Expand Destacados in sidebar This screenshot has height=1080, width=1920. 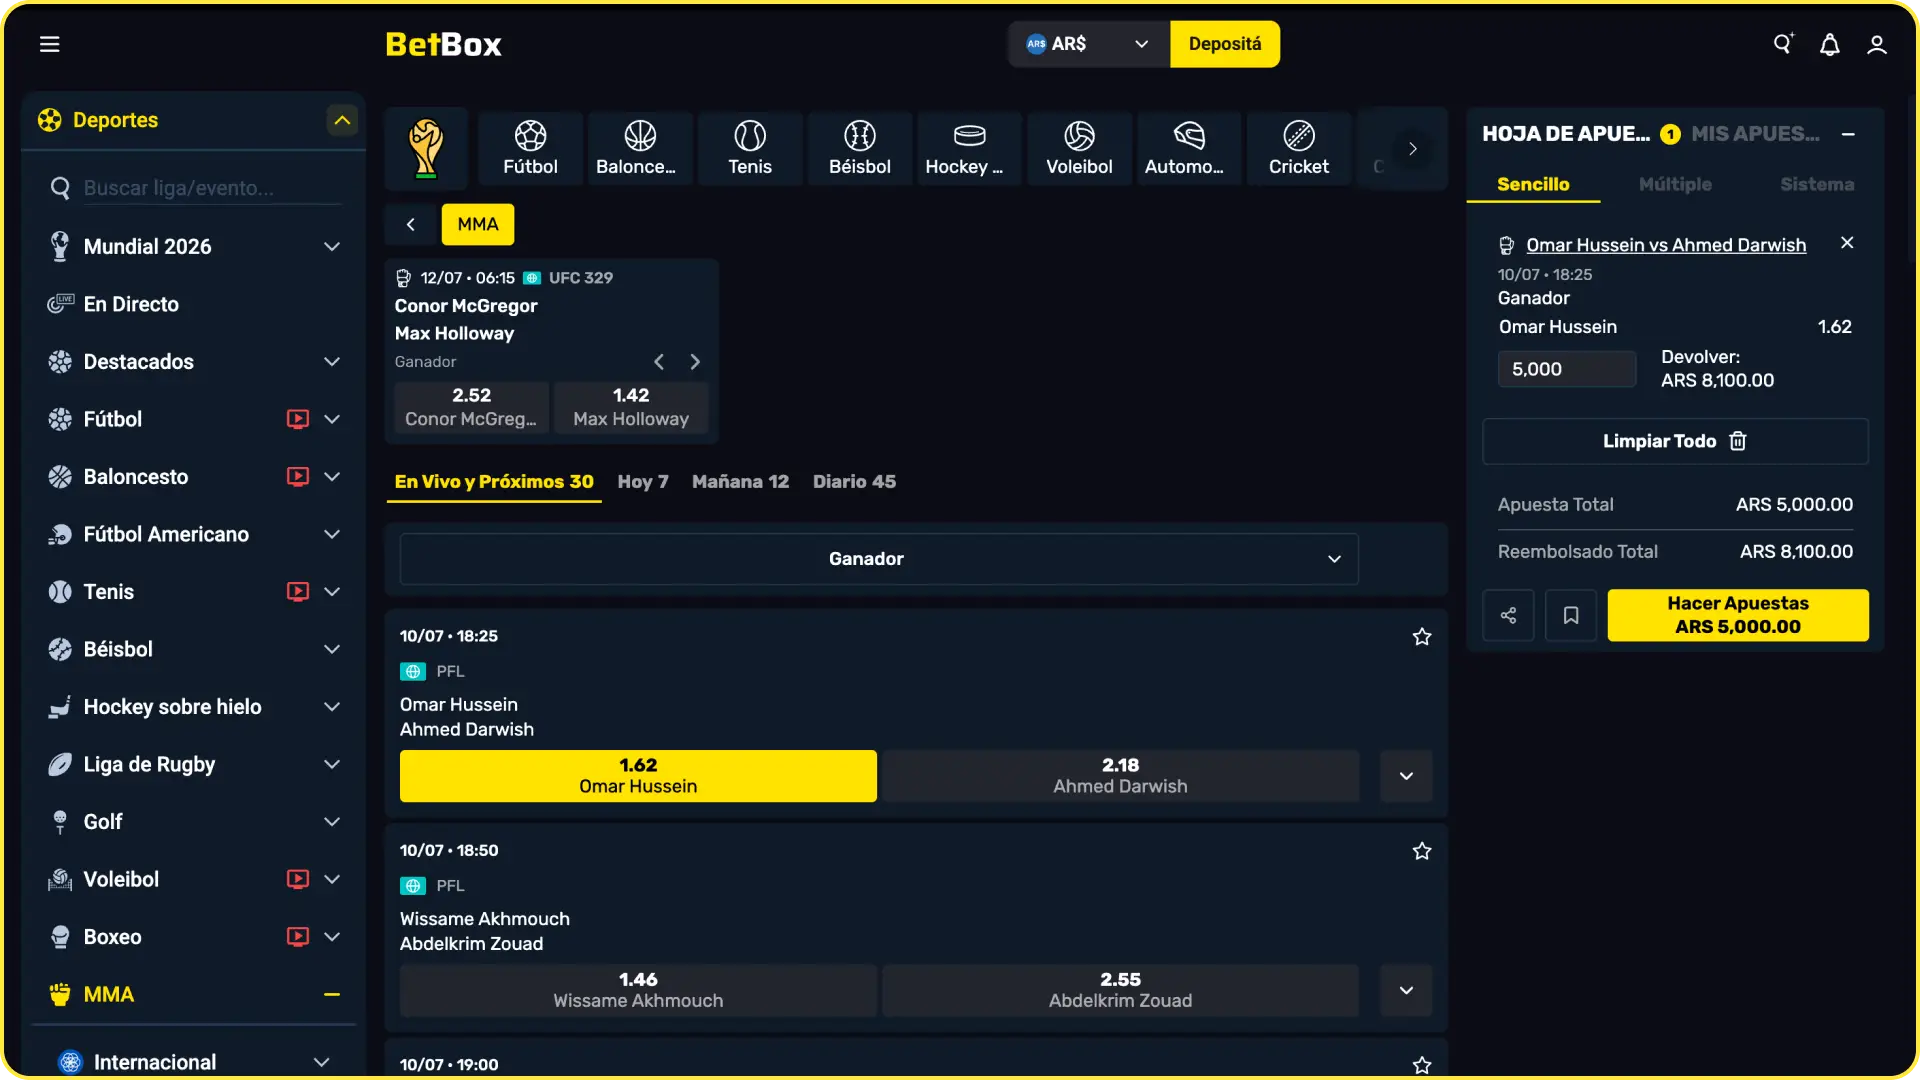click(332, 361)
